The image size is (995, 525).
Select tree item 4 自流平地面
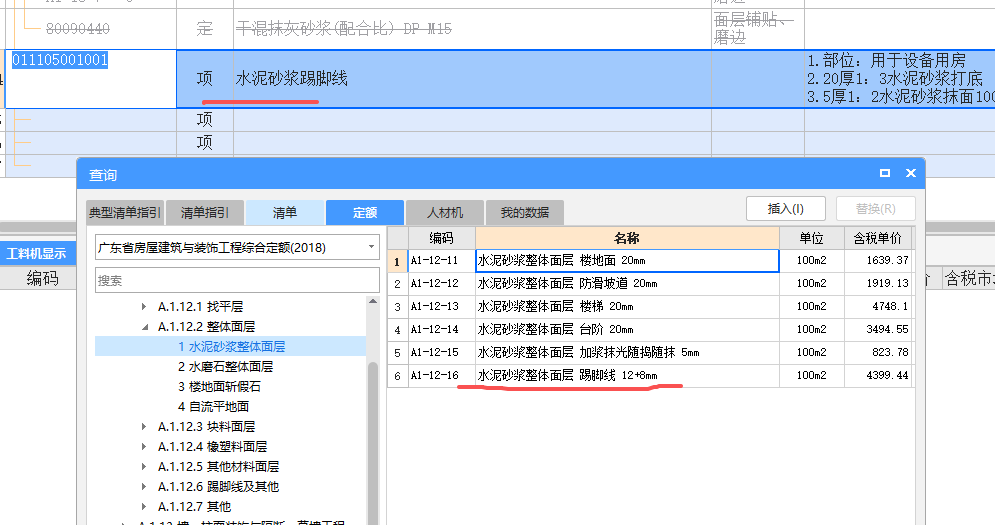[213, 407]
